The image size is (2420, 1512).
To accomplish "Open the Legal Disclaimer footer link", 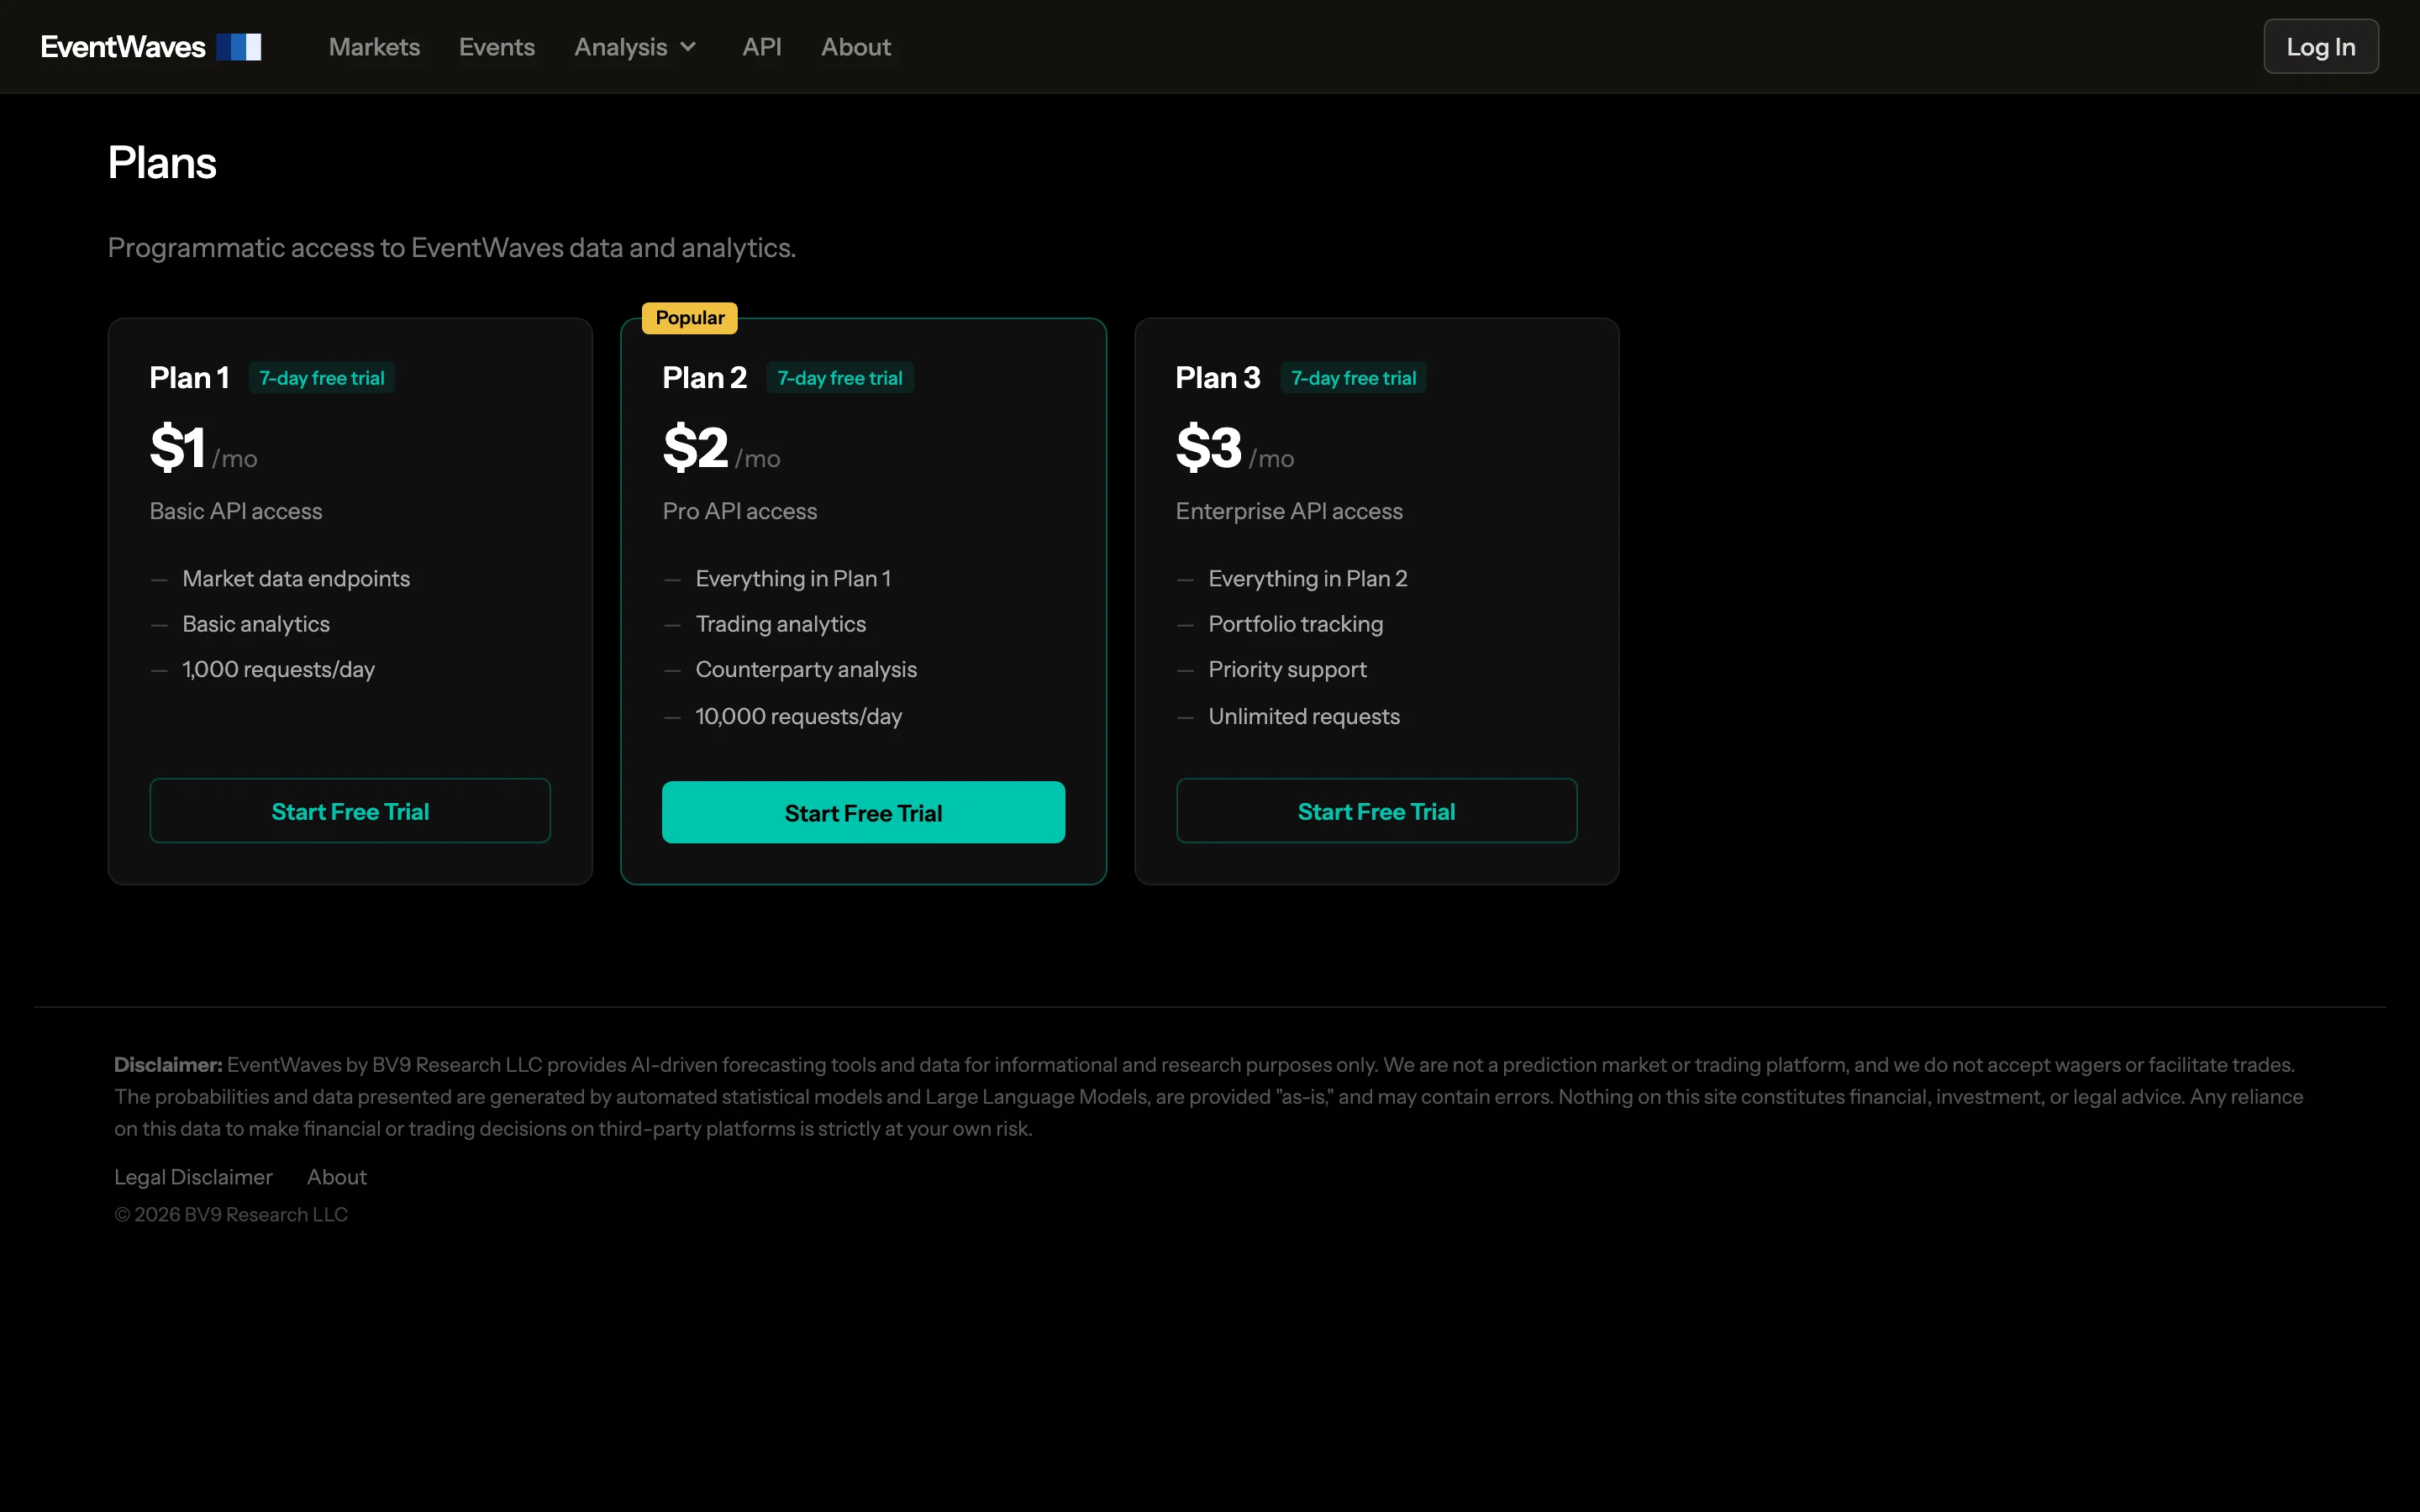I will tap(193, 1177).
